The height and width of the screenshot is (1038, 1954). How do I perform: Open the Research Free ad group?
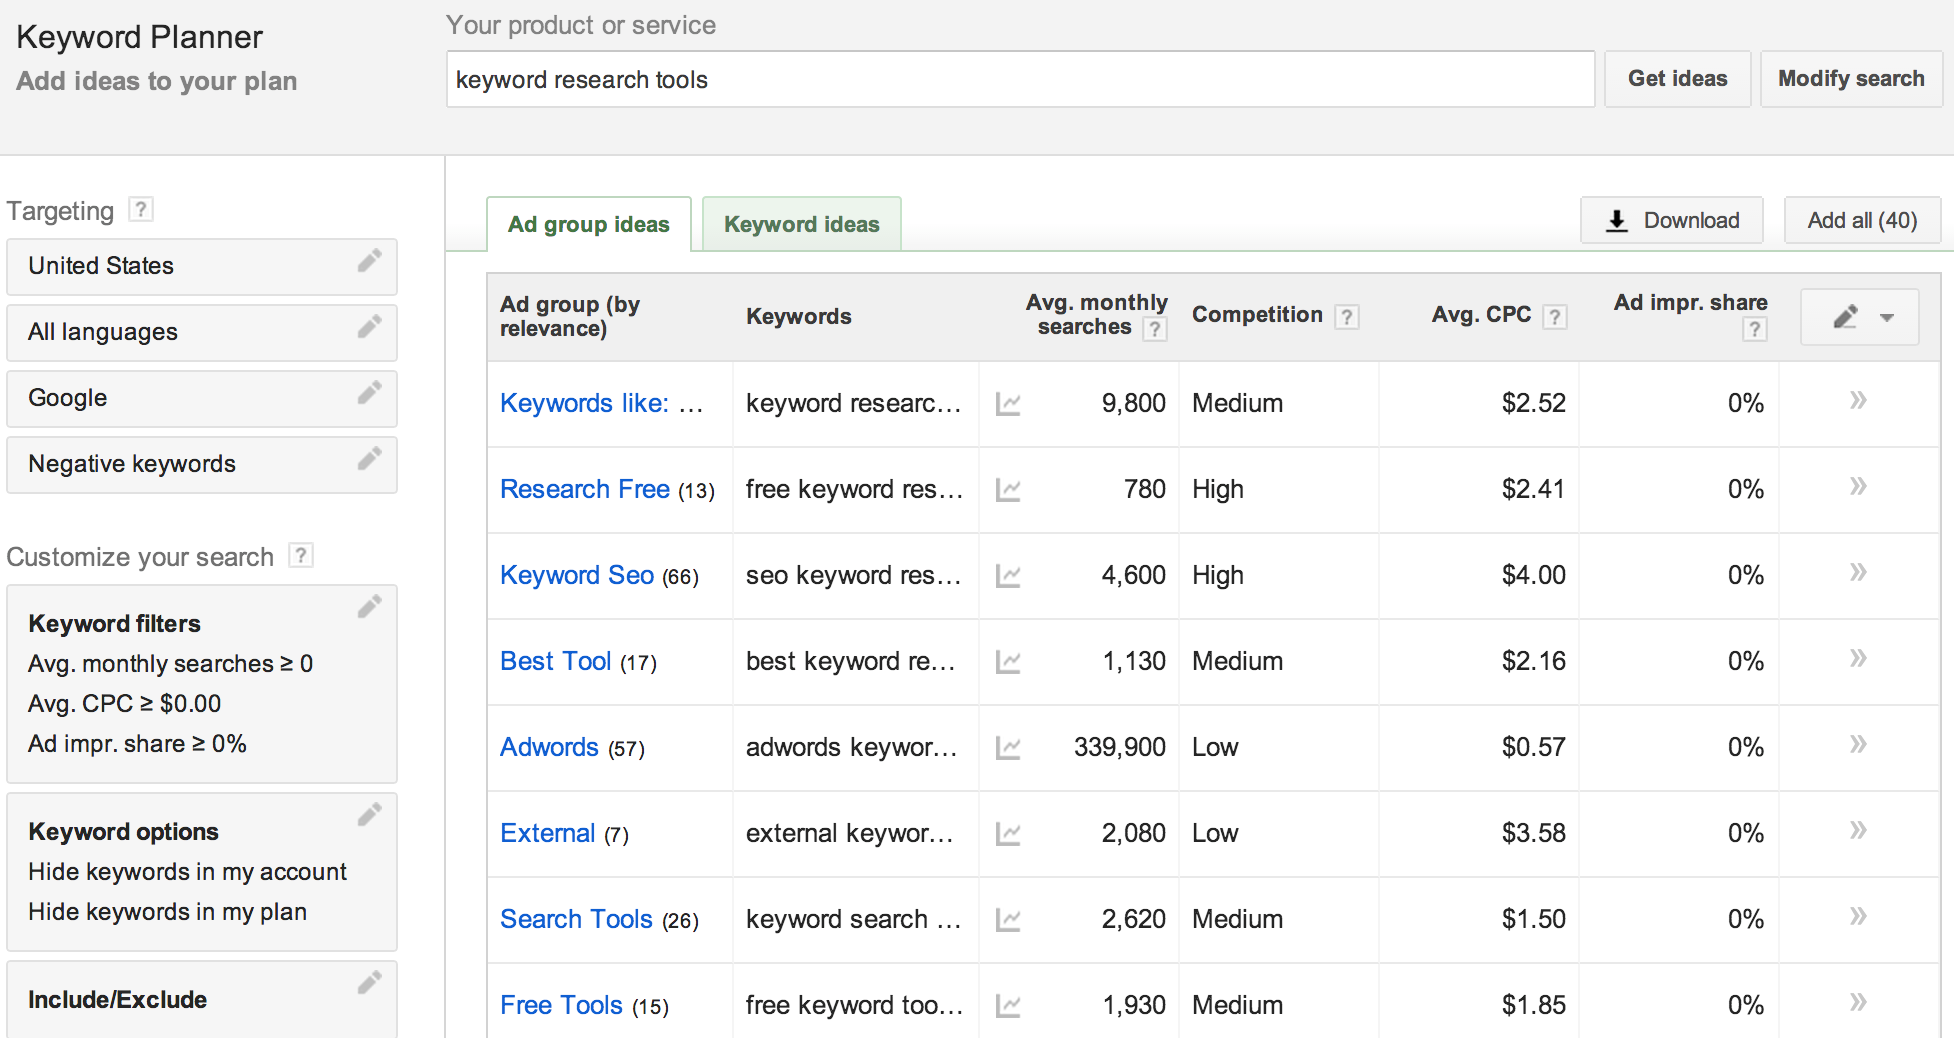click(x=585, y=489)
